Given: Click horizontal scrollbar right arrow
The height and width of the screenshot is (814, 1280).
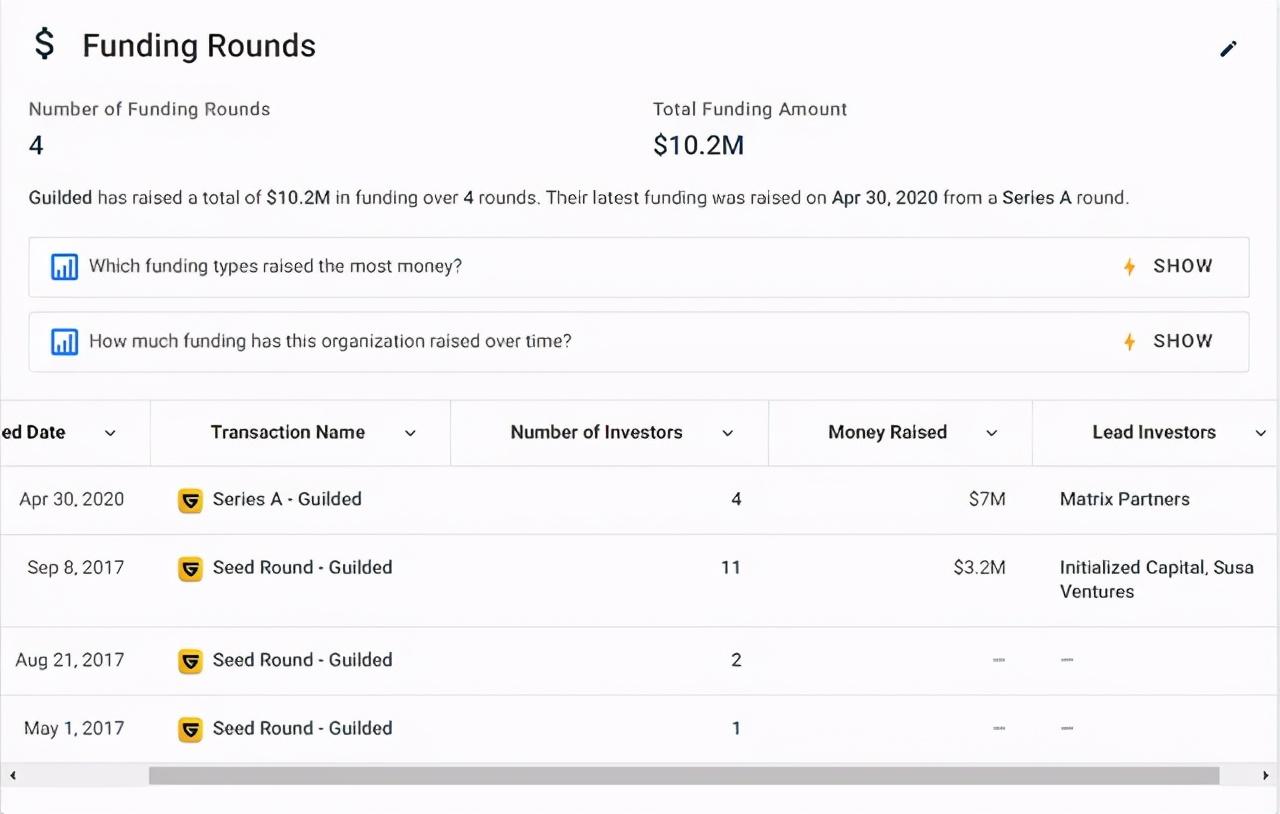Looking at the screenshot, I should tap(1266, 775).
